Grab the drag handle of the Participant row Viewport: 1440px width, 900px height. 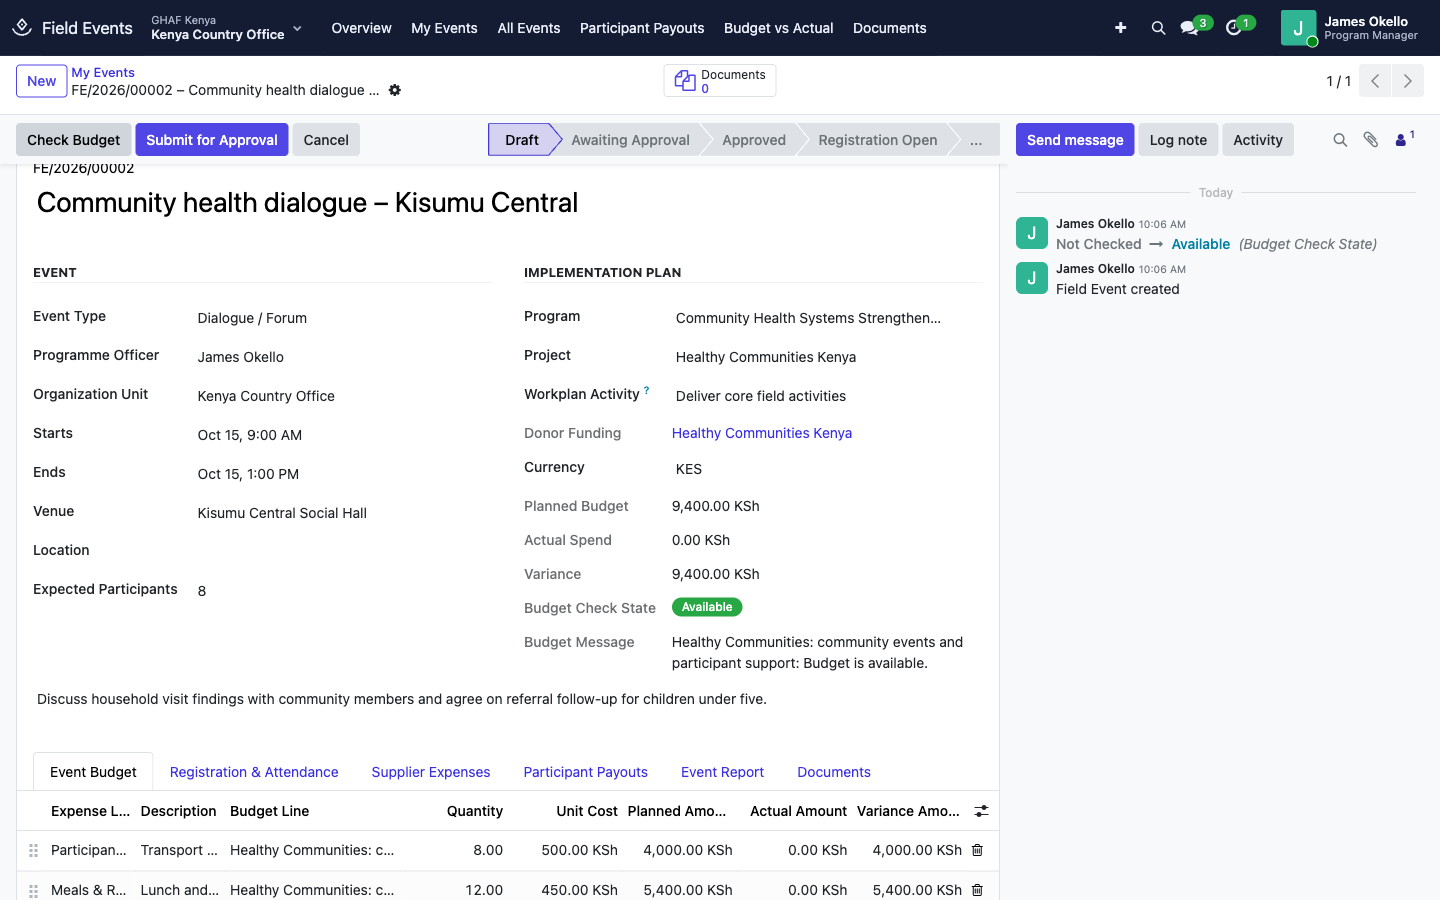pos(33,850)
